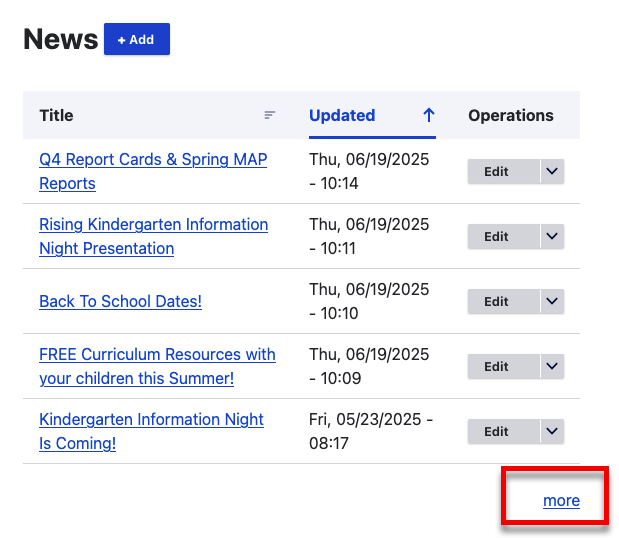This screenshot has height=538, width=619.
Task: Click the + Add news button
Action: [137, 40]
